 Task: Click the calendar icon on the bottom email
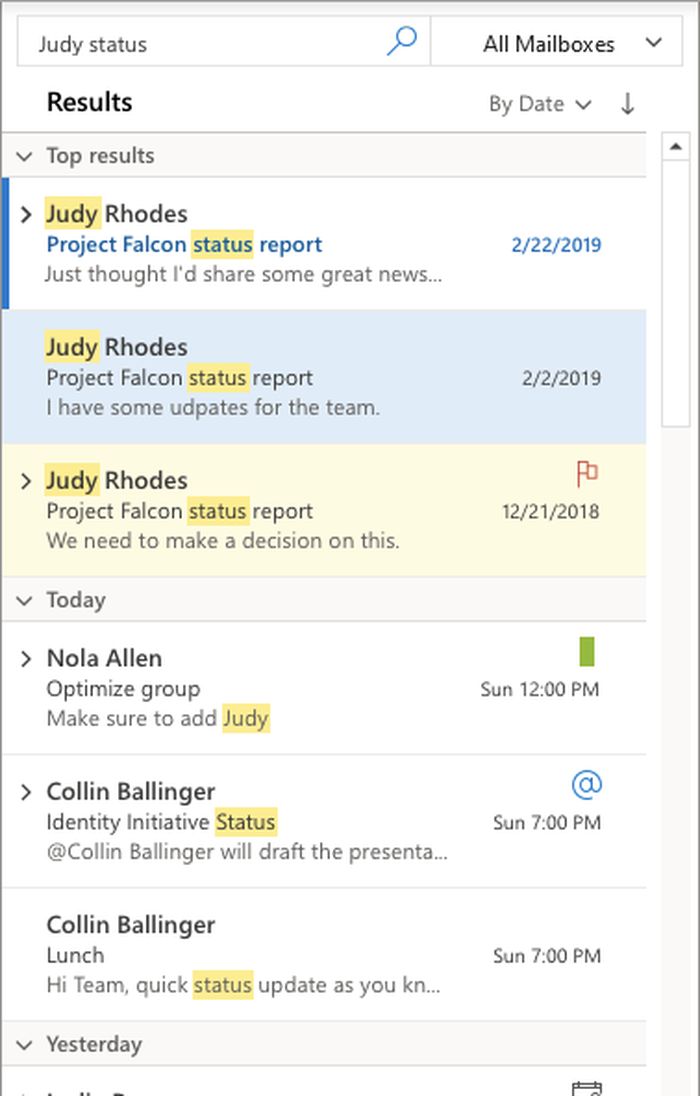coord(585,1088)
